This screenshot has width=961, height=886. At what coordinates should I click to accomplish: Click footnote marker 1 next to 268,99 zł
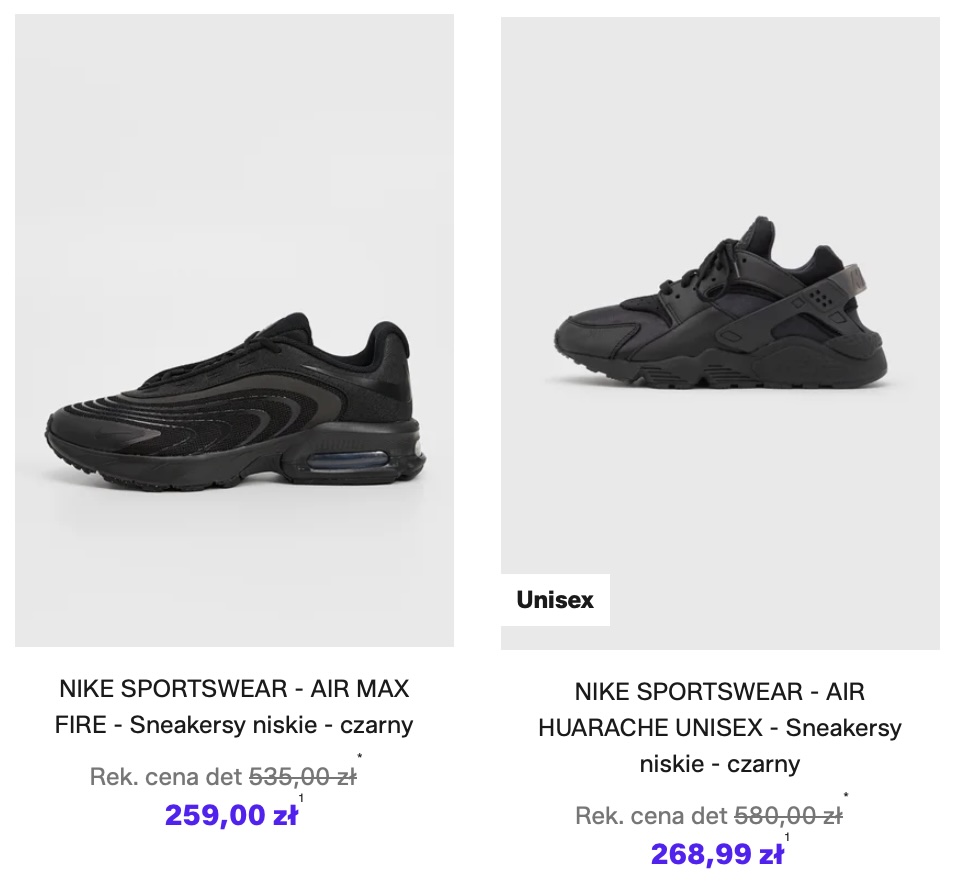tap(787, 837)
